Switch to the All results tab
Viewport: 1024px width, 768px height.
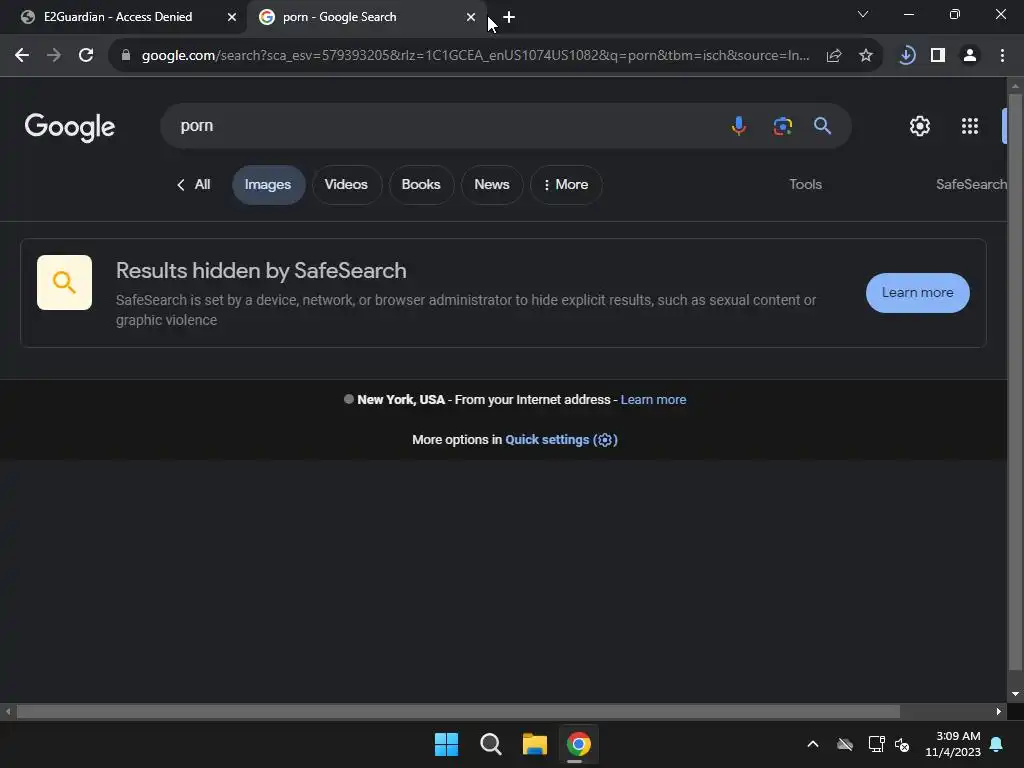(x=194, y=185)
